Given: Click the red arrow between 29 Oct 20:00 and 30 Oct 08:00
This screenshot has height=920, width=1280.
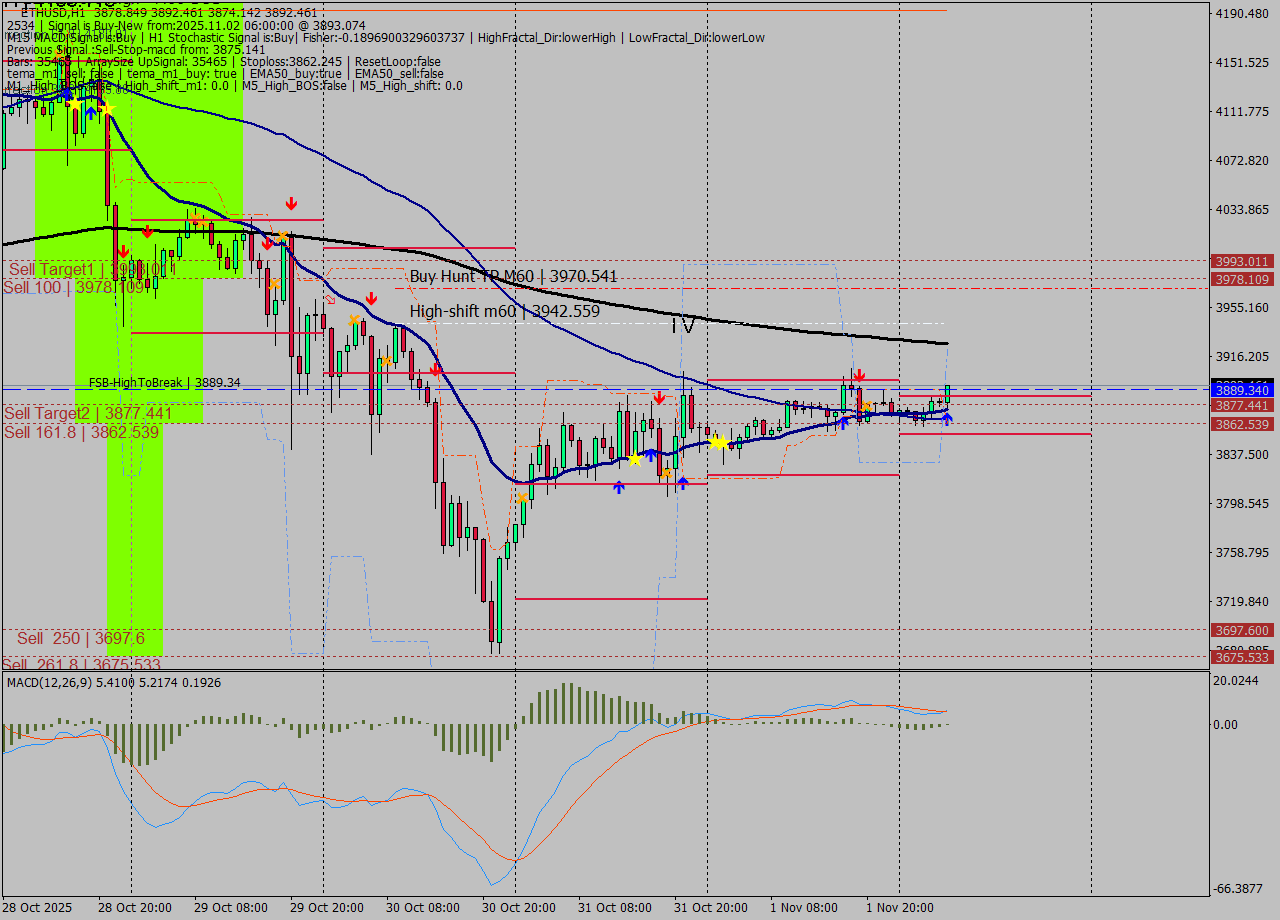Looking at the screenshot, I should (371, 299).
